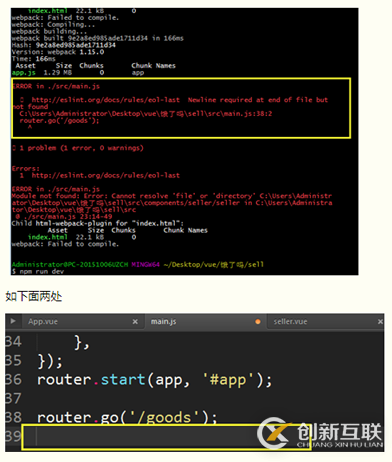Click the green app.js asset name
Viewport: 392px width, 462px height.
click(23, 73)
